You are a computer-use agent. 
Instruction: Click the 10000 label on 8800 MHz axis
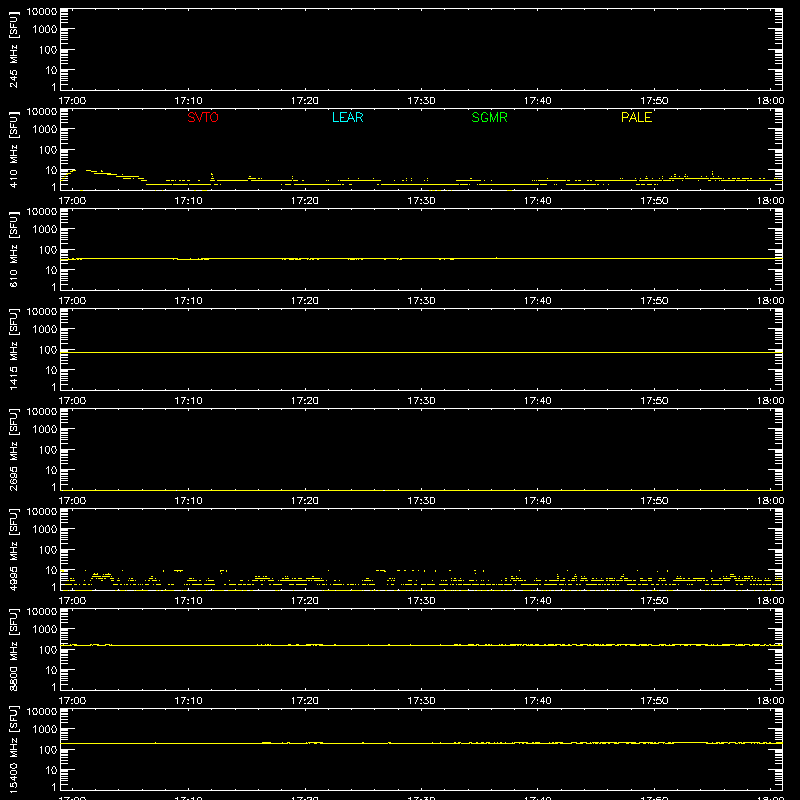coord(42,612)
